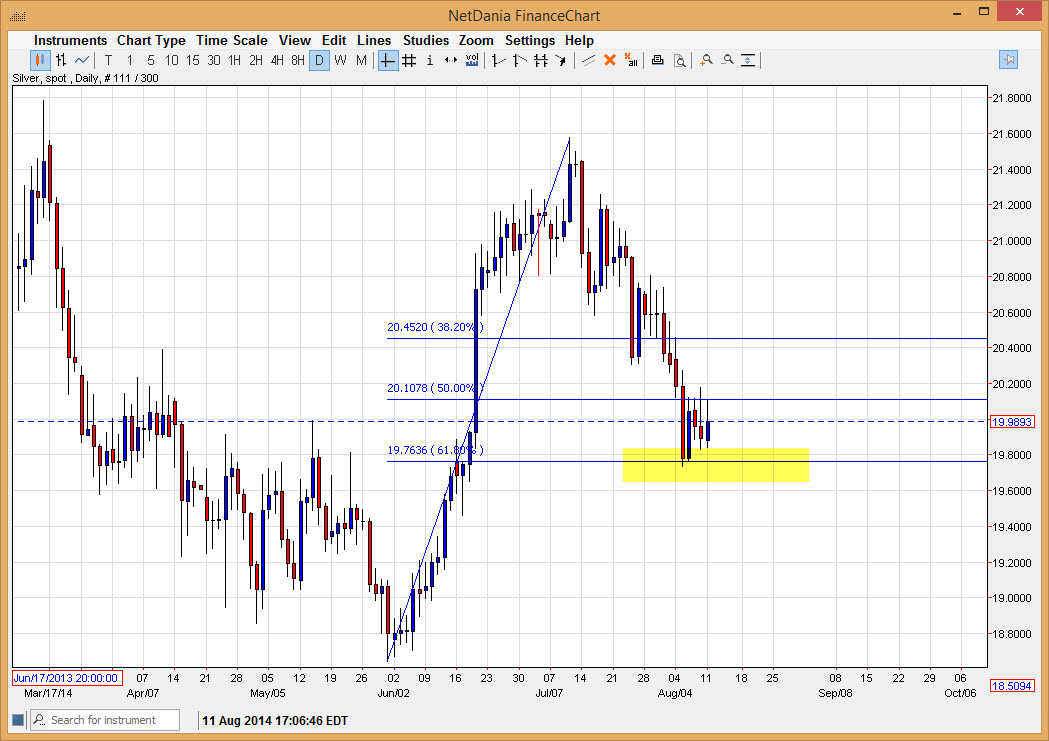The image size is (1049, 741).
Task: Toggle the instrument info 'i' icon
Action: point(430,60)
